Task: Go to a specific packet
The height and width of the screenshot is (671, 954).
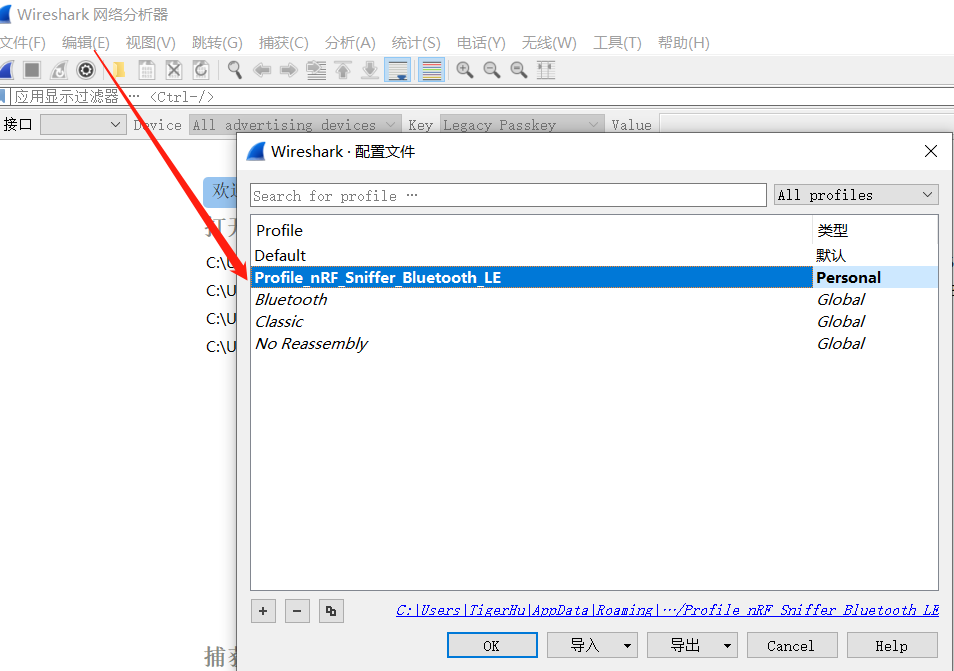Action: [316, 70]
